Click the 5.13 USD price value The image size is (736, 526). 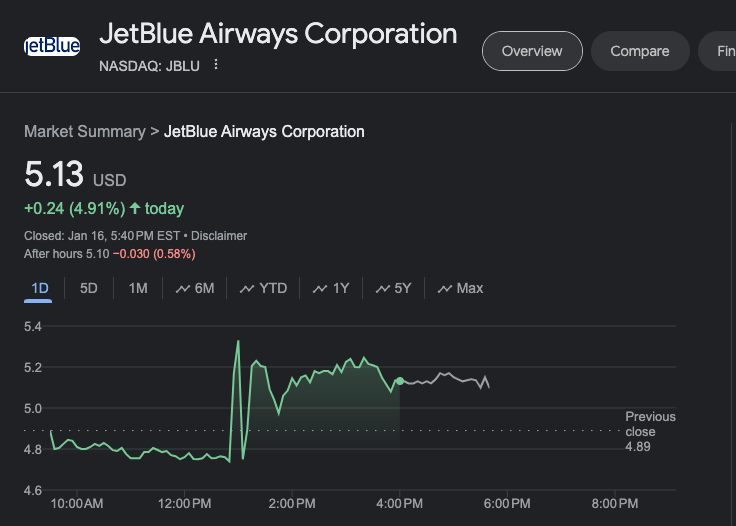coord(54,176)
